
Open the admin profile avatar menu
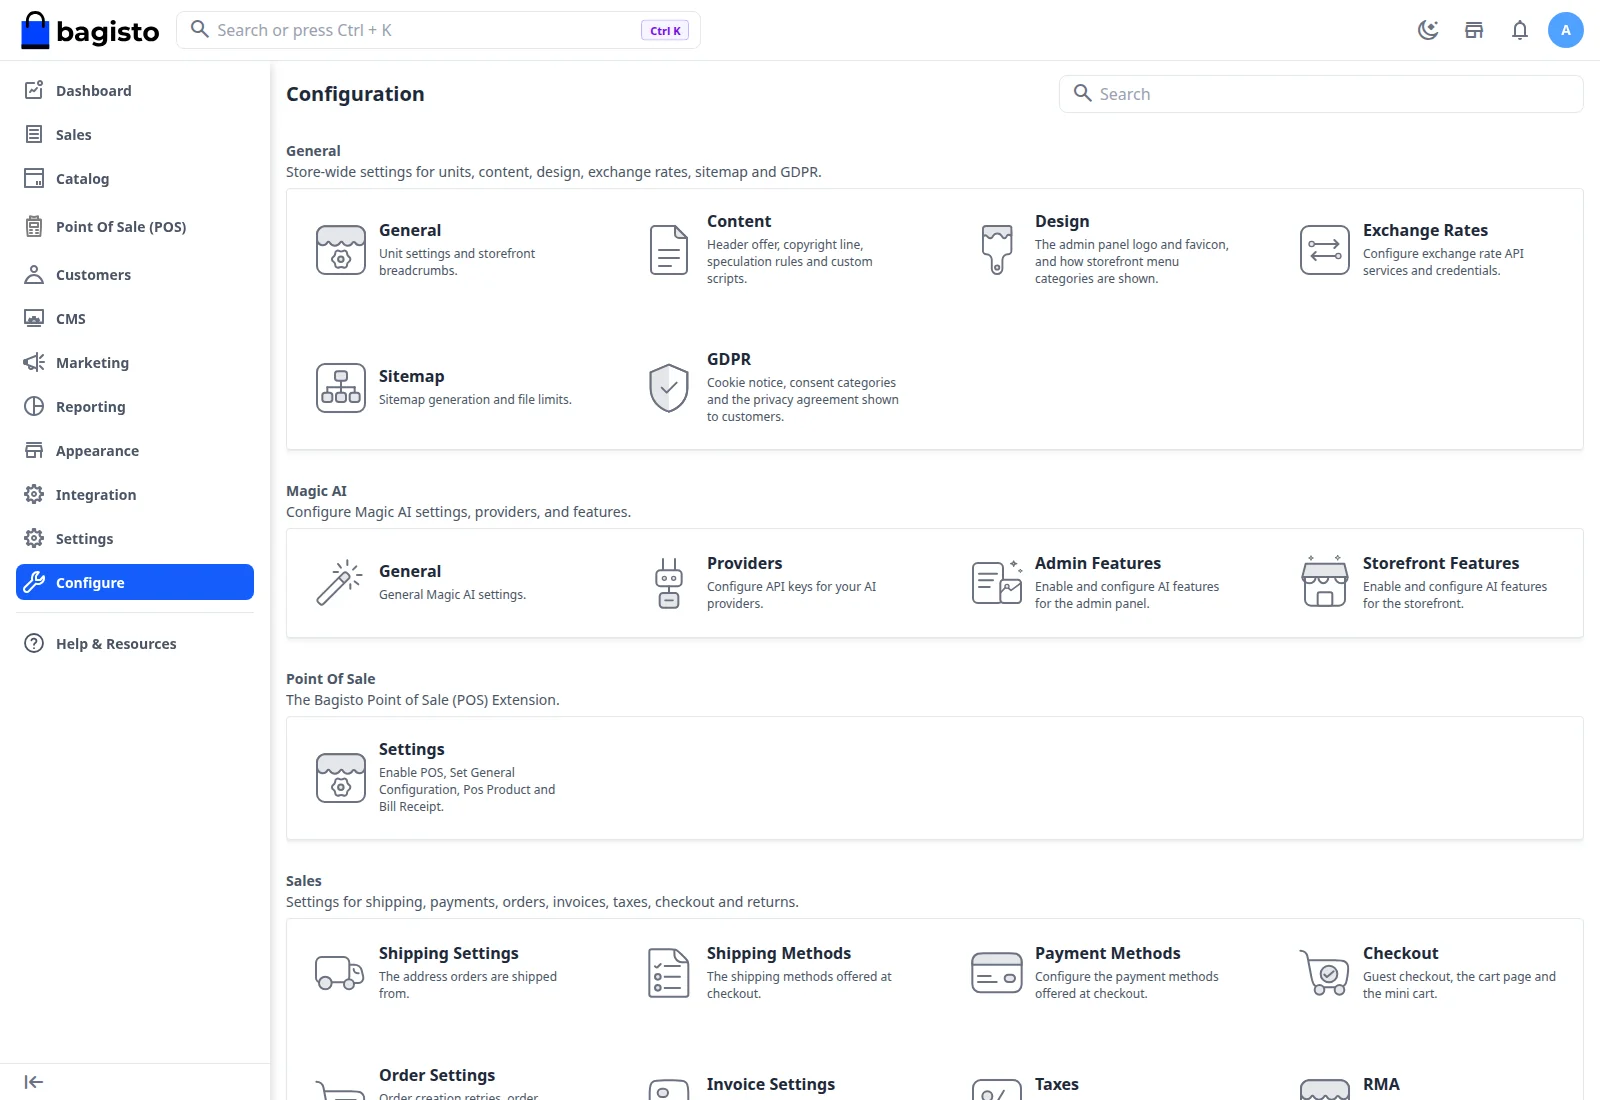coord(1566,30)
